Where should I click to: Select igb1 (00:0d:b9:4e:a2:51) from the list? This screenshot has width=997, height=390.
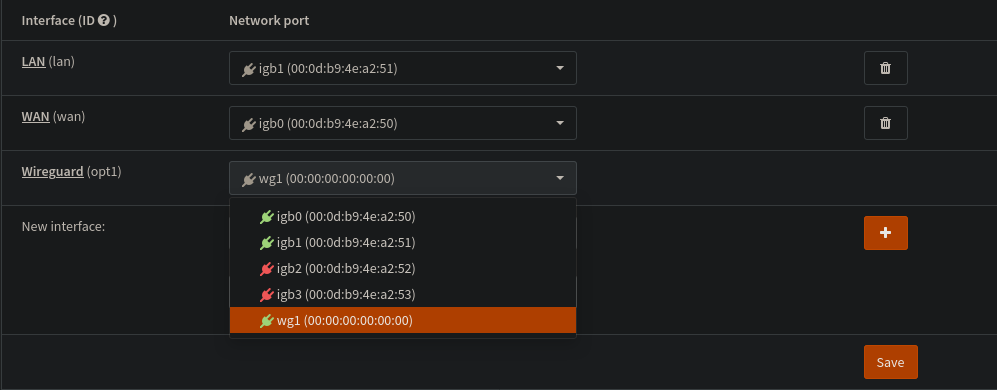coord(402,243)
